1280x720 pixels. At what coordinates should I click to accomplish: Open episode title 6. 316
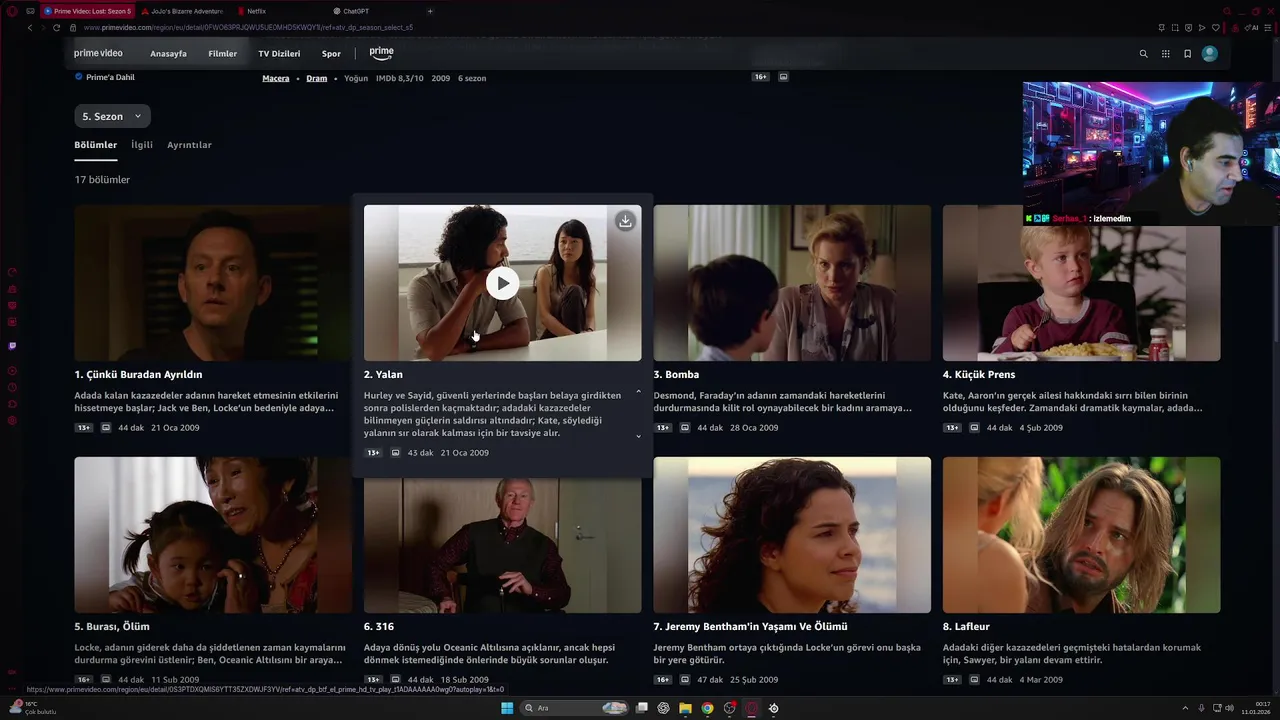pyautogui.click(x=378, y=626)
